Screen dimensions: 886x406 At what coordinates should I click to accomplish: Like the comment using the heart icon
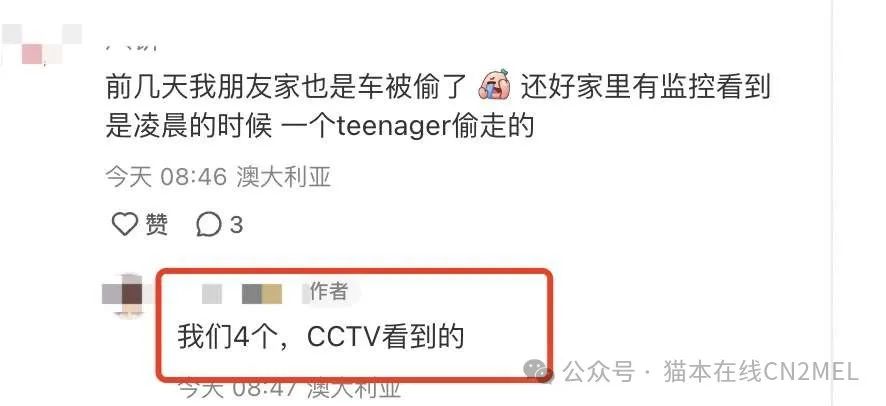point(124,225)
